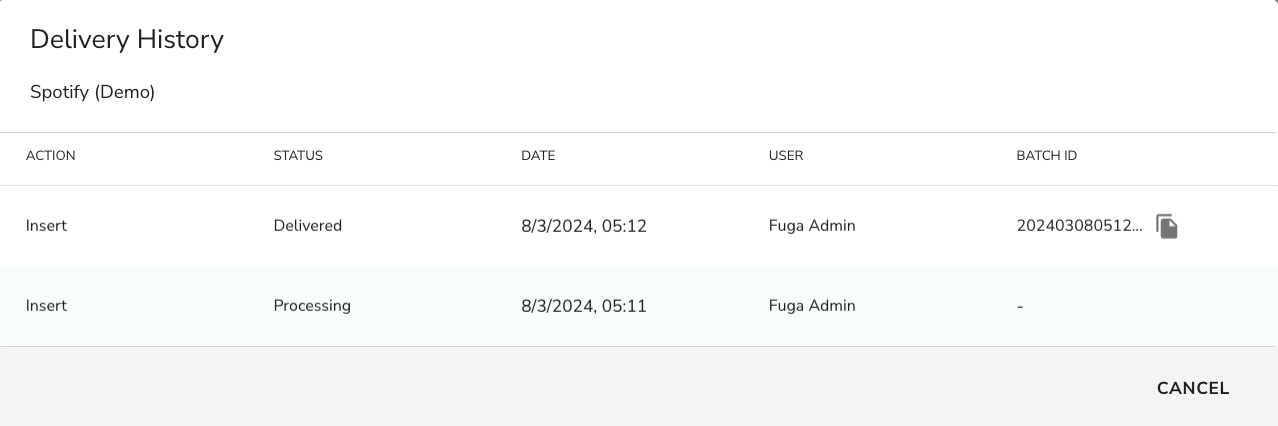Screen dimensions: 1278x426
Task: Click the date 8/3/2024, 05:12
Action: (x=584, y=226)
